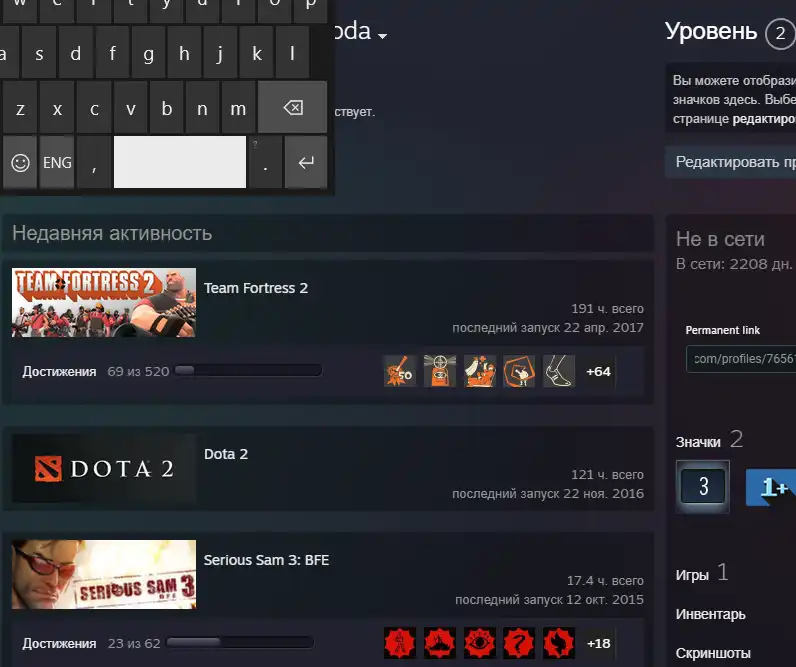Click the Permanent link text field
796x667 pixels.
pos(741,359)
